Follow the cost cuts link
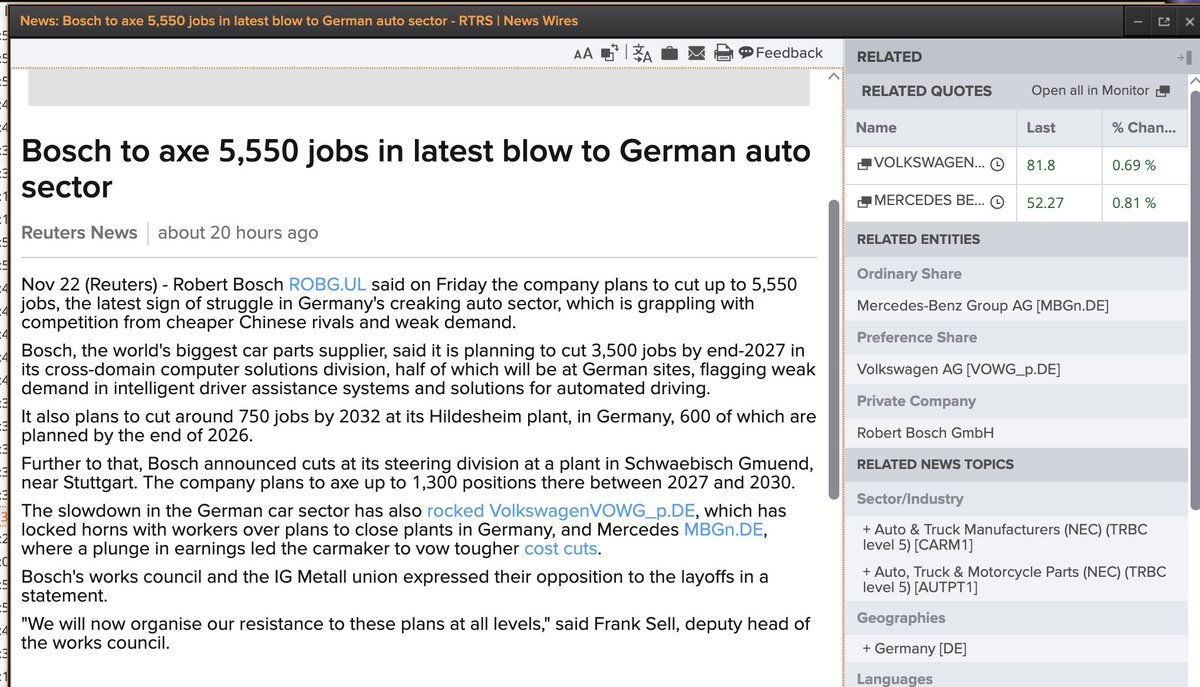The height and width of the screenshot is (687, 1200). click(x=560, y=548)
